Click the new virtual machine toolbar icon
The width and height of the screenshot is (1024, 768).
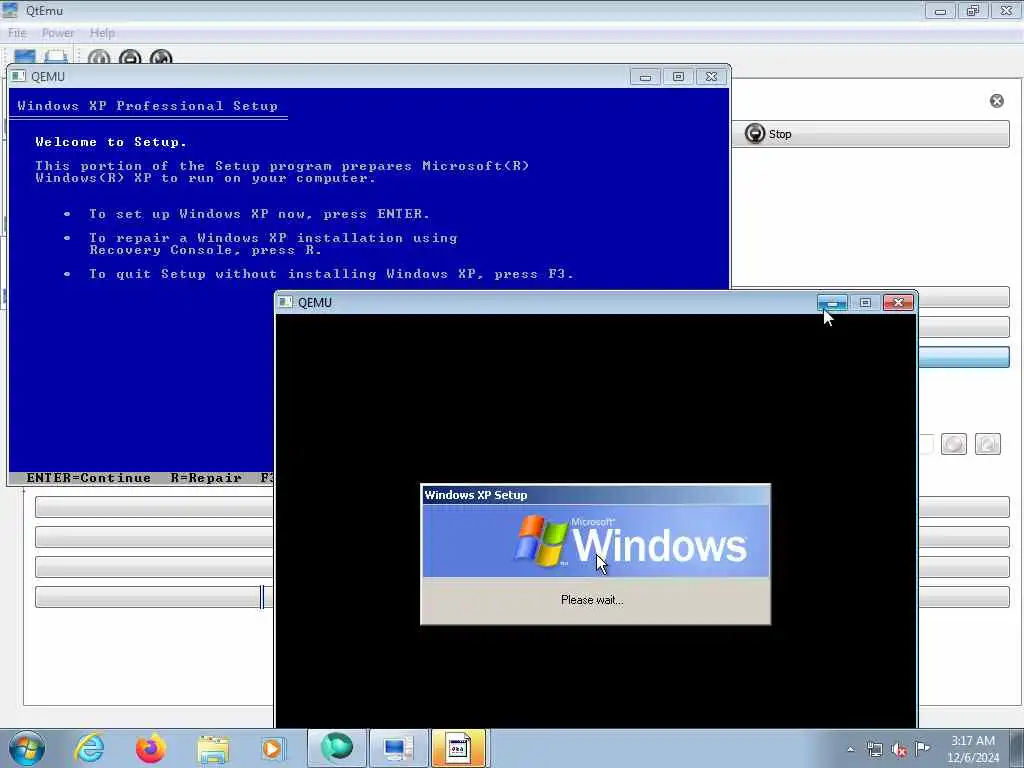click(x=25, y=57)
